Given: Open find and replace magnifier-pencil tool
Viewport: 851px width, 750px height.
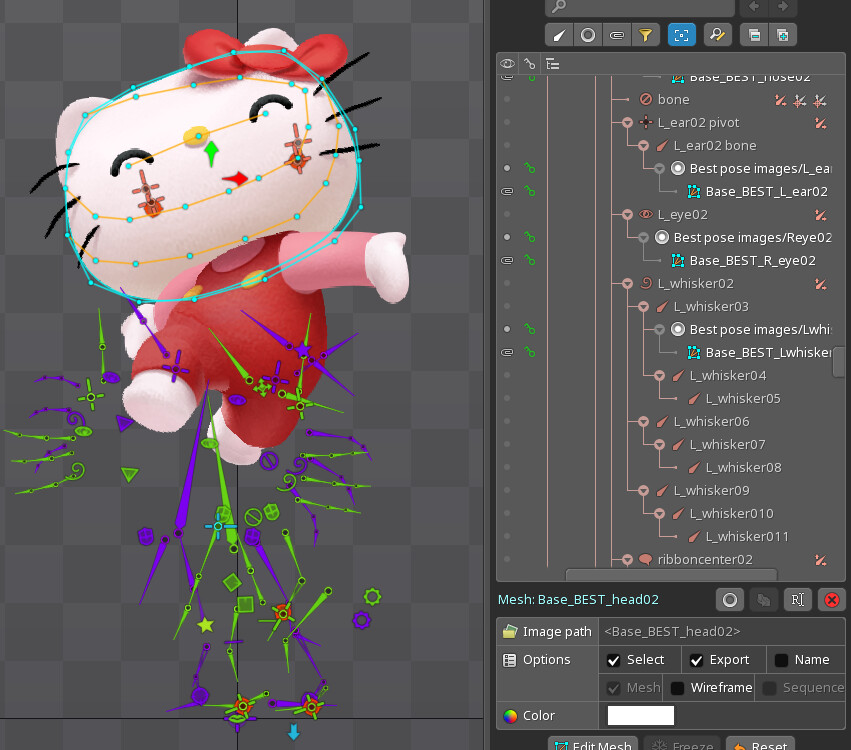Looking at the screenshot, I should 717,35.
